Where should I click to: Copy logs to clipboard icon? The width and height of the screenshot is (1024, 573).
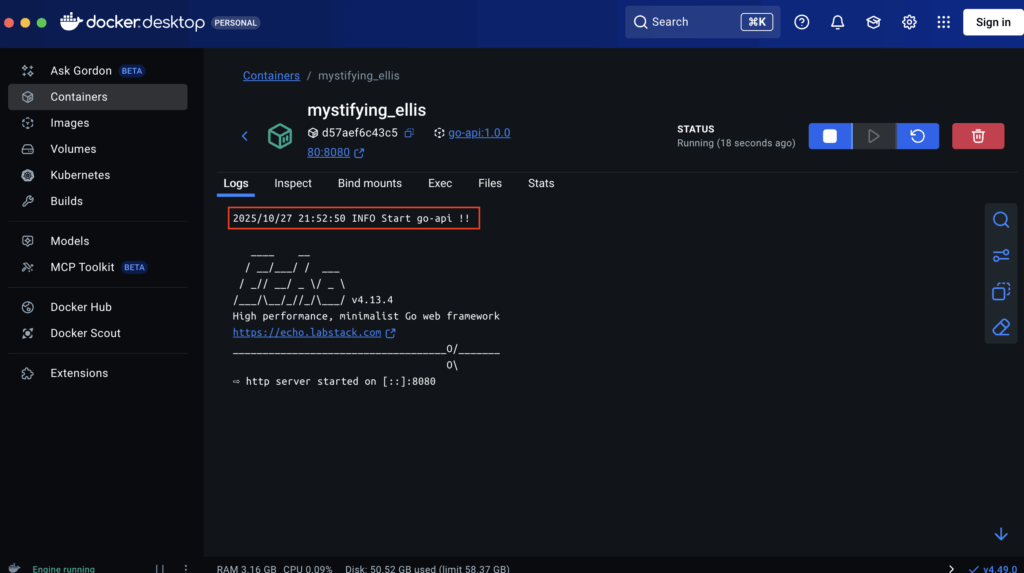1000,292
